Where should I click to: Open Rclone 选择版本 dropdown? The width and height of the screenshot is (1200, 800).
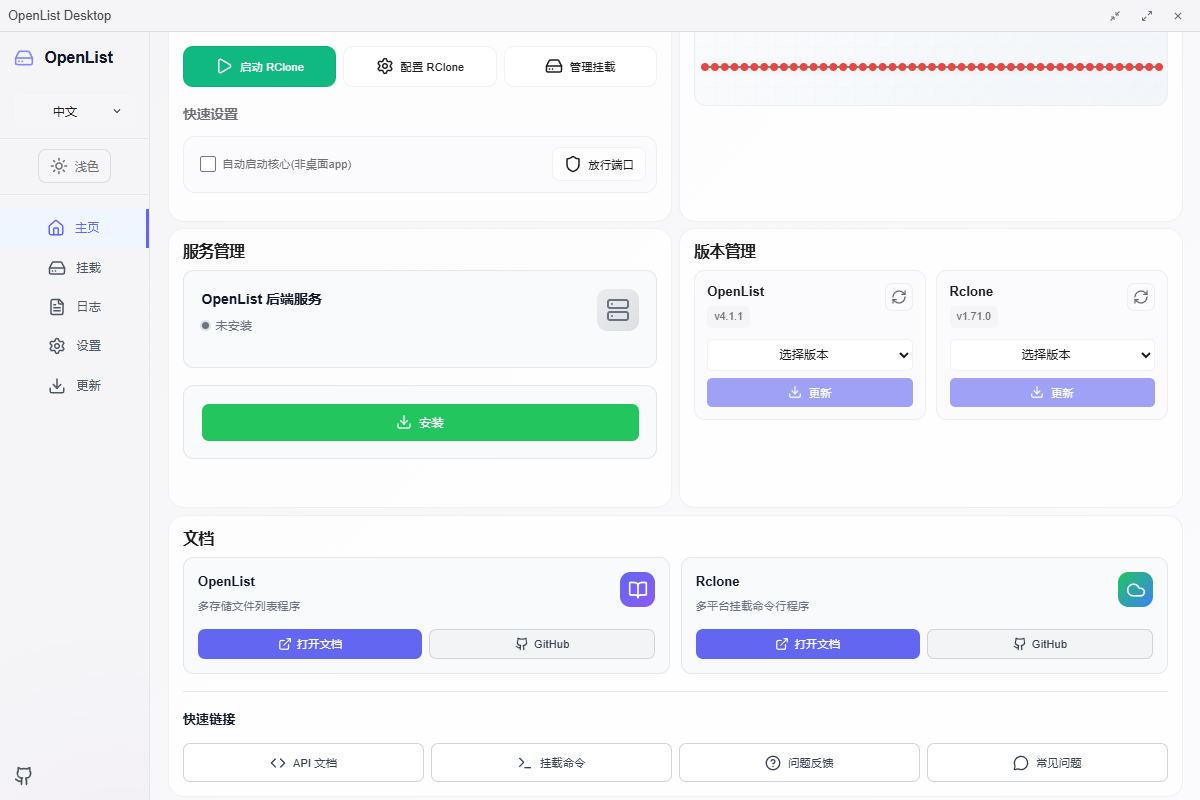(1052, 355)
